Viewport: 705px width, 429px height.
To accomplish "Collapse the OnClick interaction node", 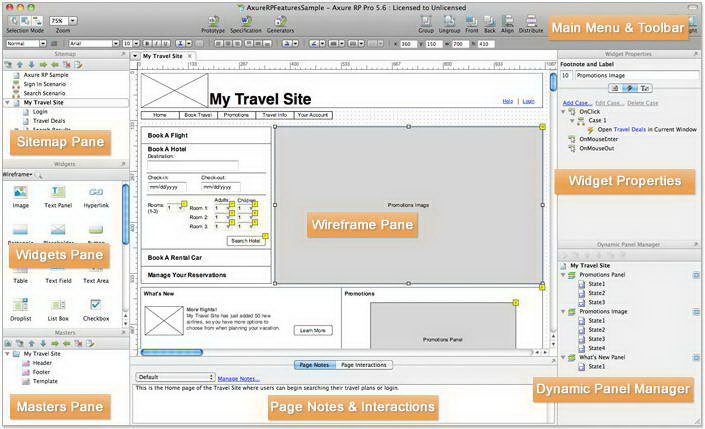I will click(563, 112).
